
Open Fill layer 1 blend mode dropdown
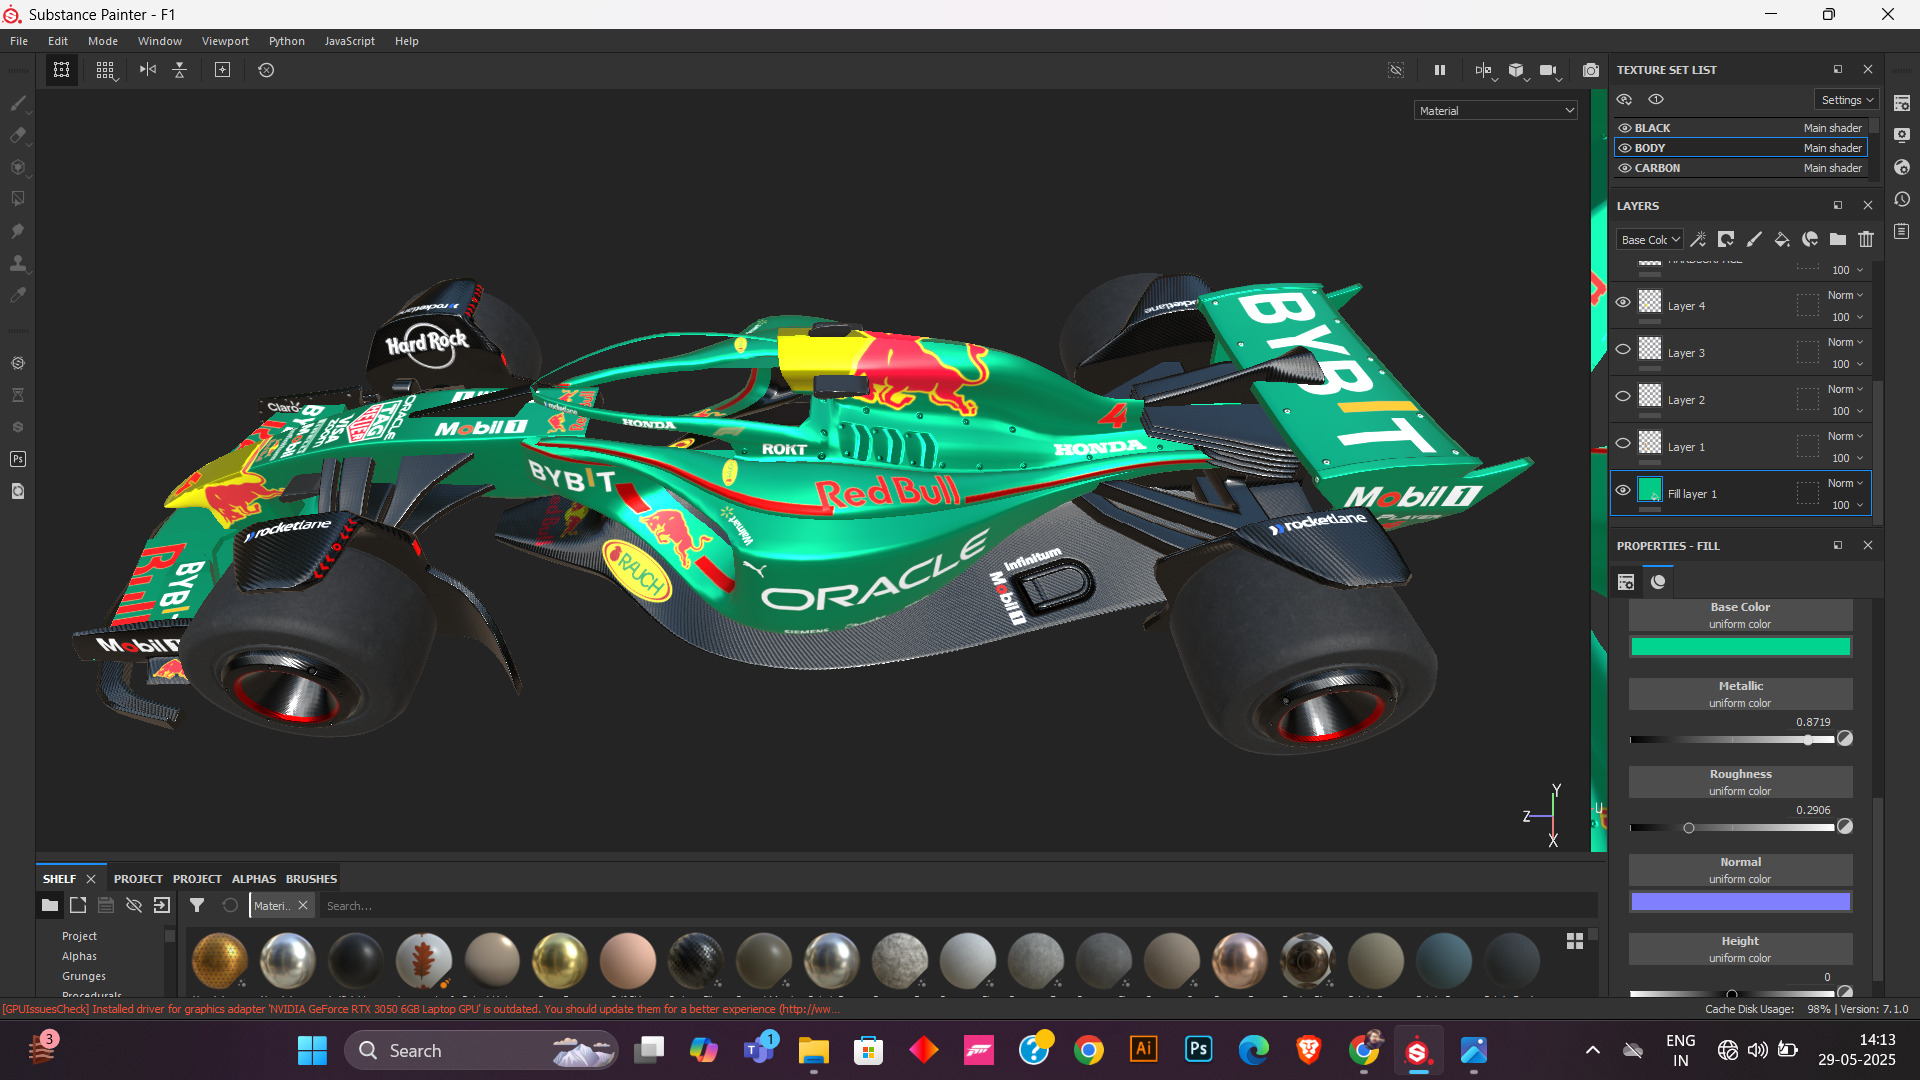1846,483
